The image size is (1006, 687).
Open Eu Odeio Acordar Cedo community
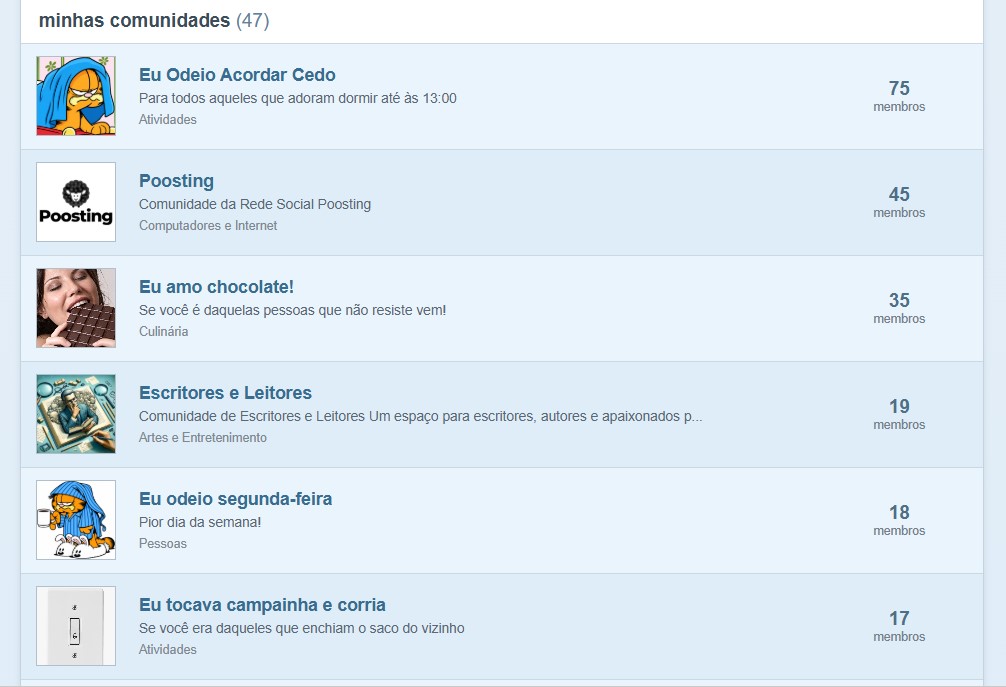coord(237,75)
